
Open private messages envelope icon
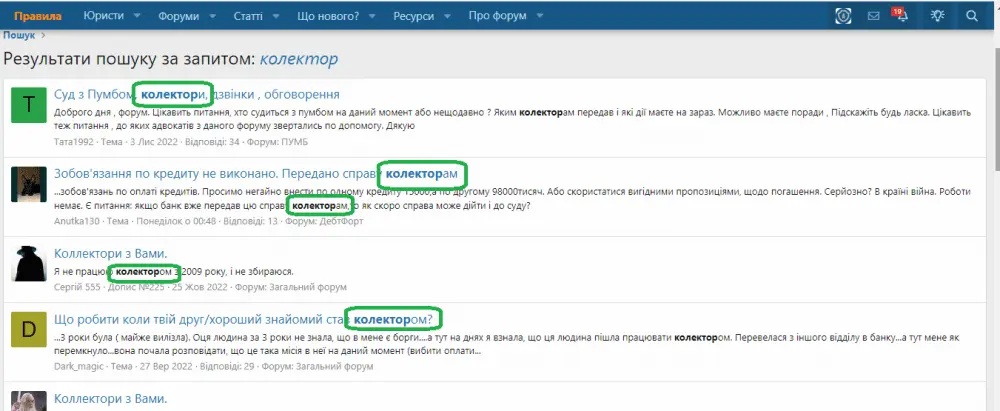pos(873,16)
